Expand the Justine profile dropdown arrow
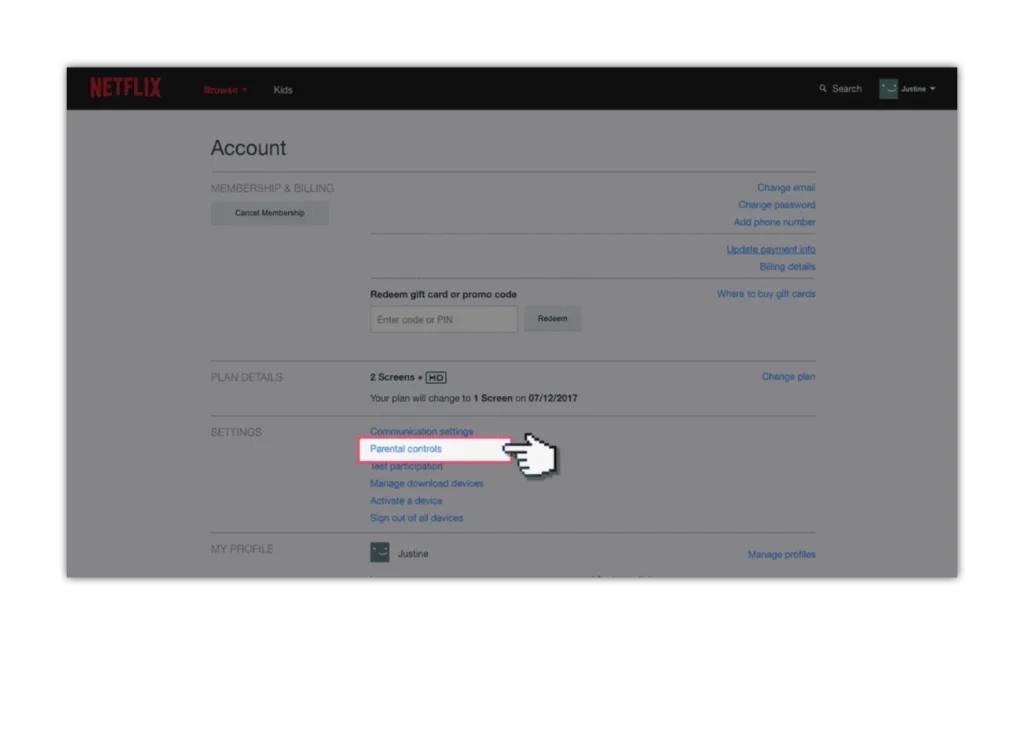1024x732 pixels. (x=933, y=89)
